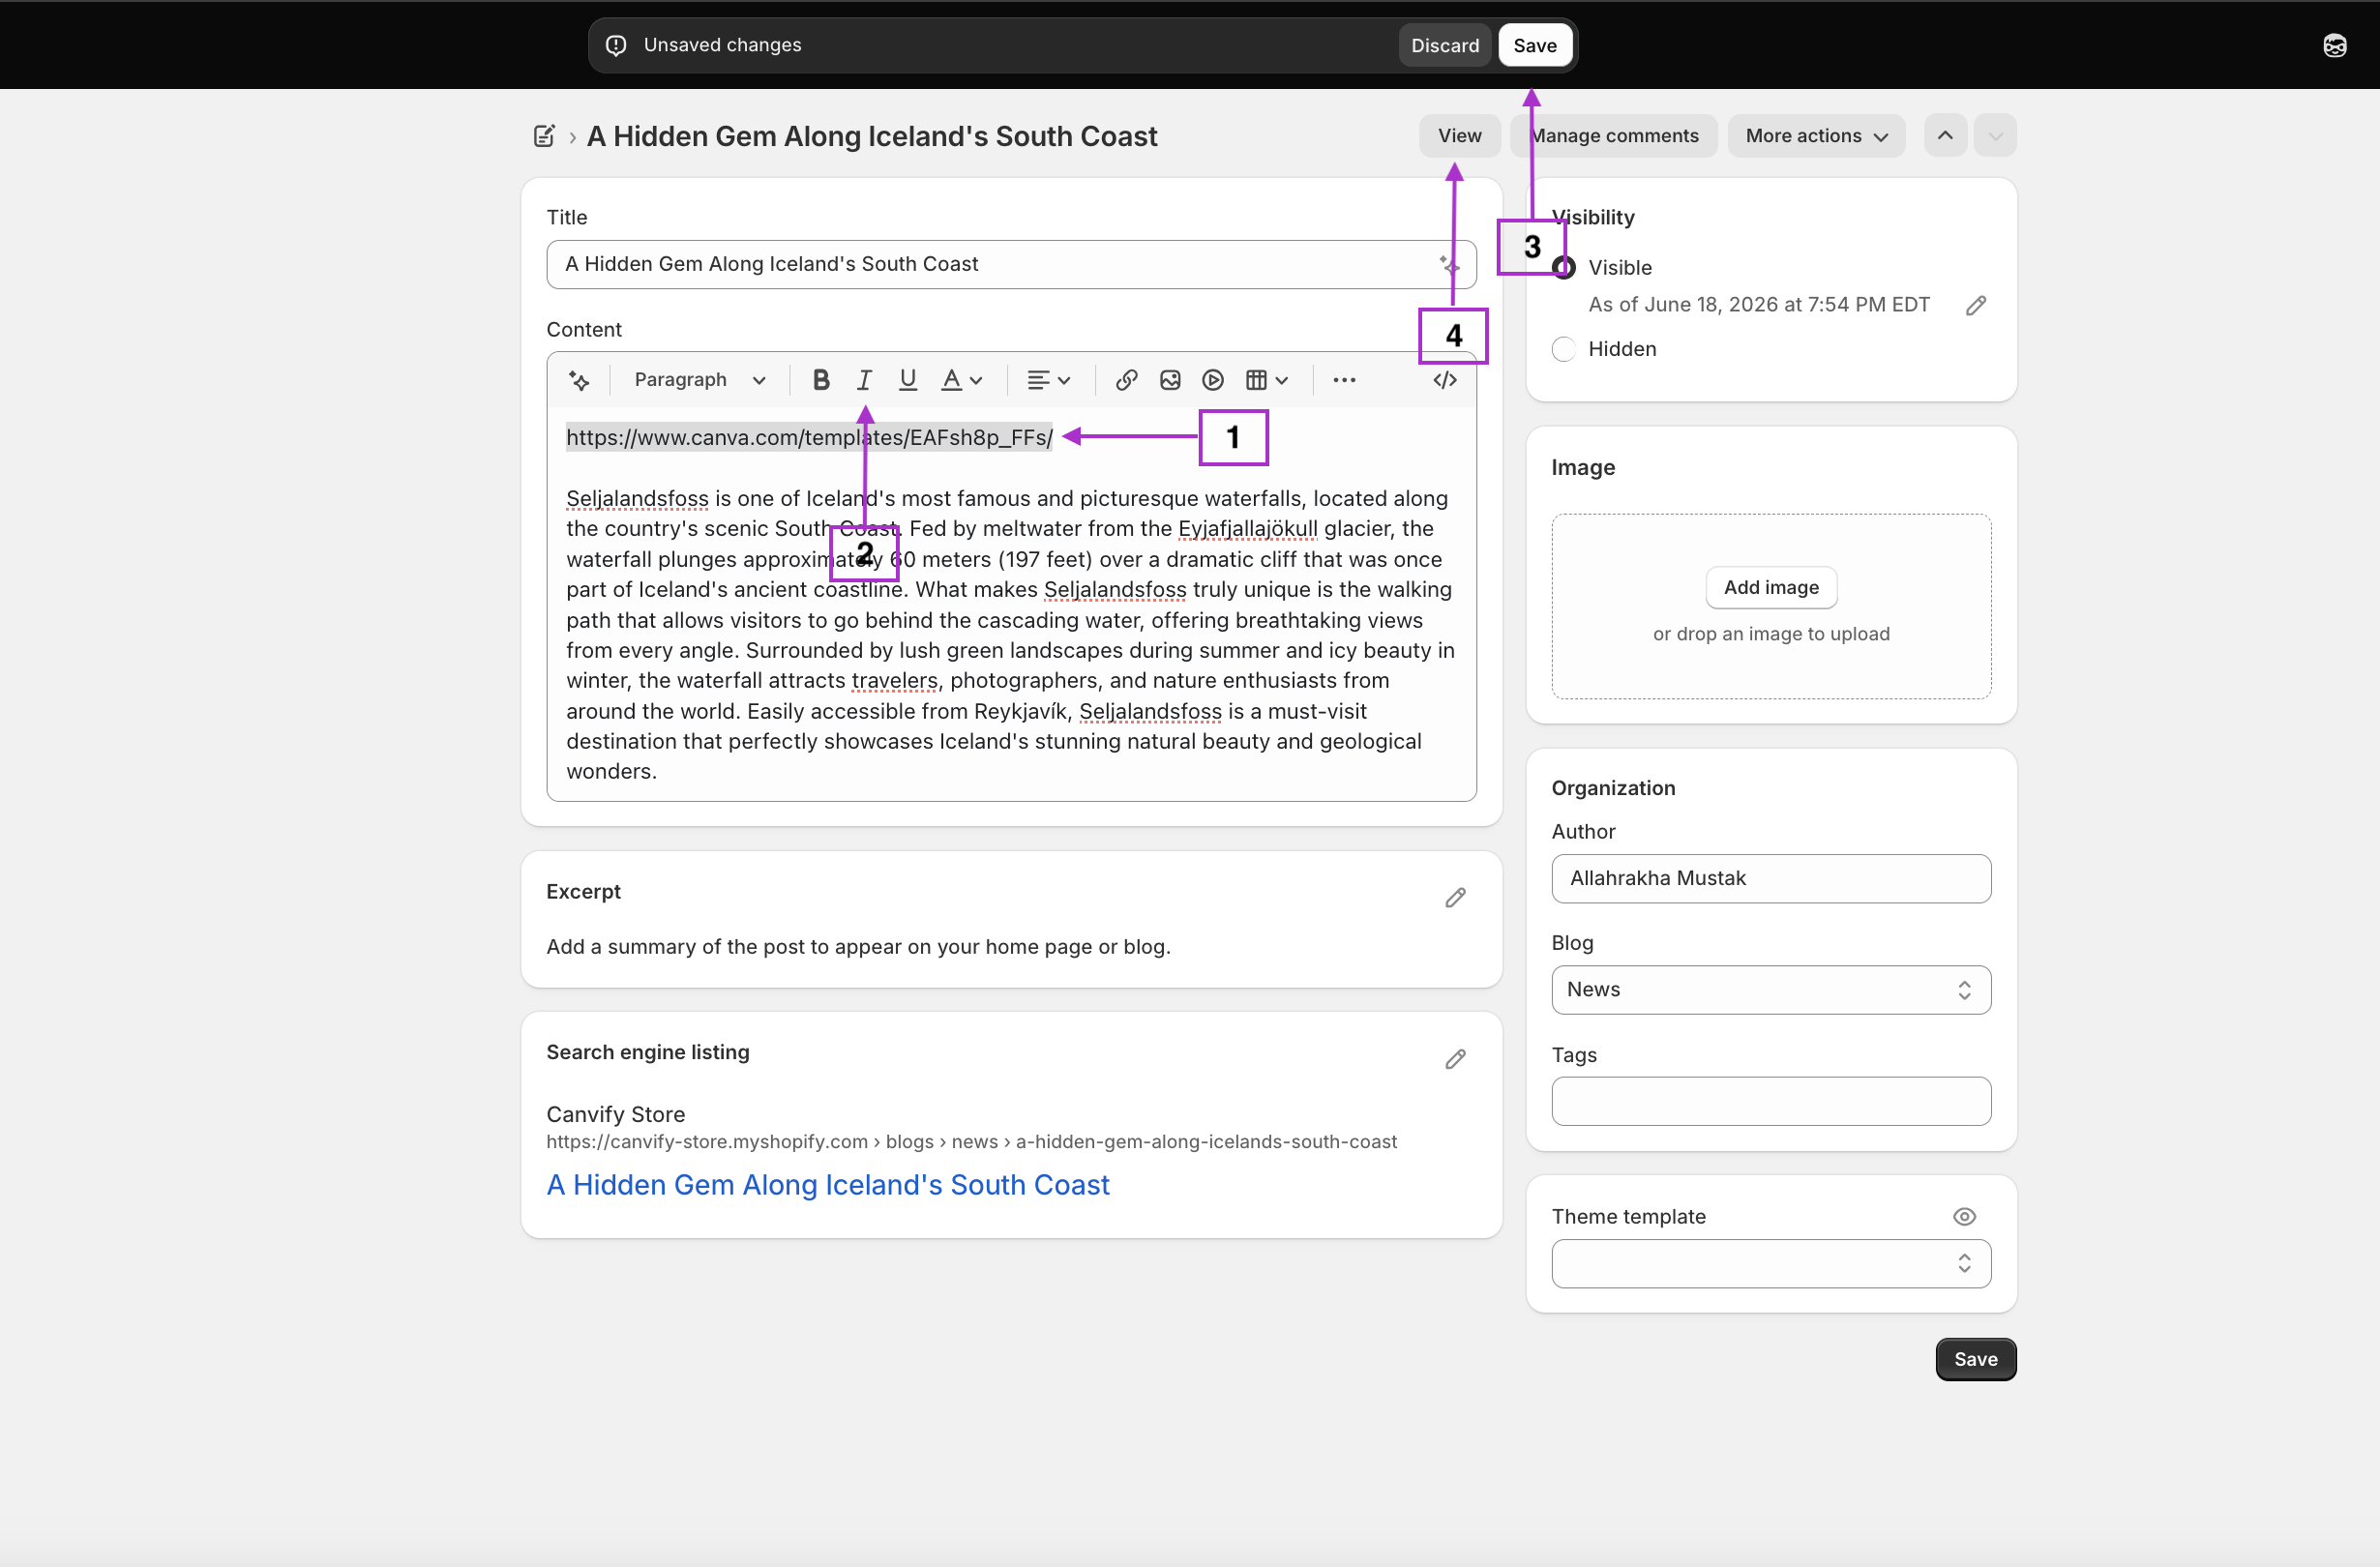Click the Canva URL in the content editor
Viewport: 2380px width, 1567px height.
(809, 438)
